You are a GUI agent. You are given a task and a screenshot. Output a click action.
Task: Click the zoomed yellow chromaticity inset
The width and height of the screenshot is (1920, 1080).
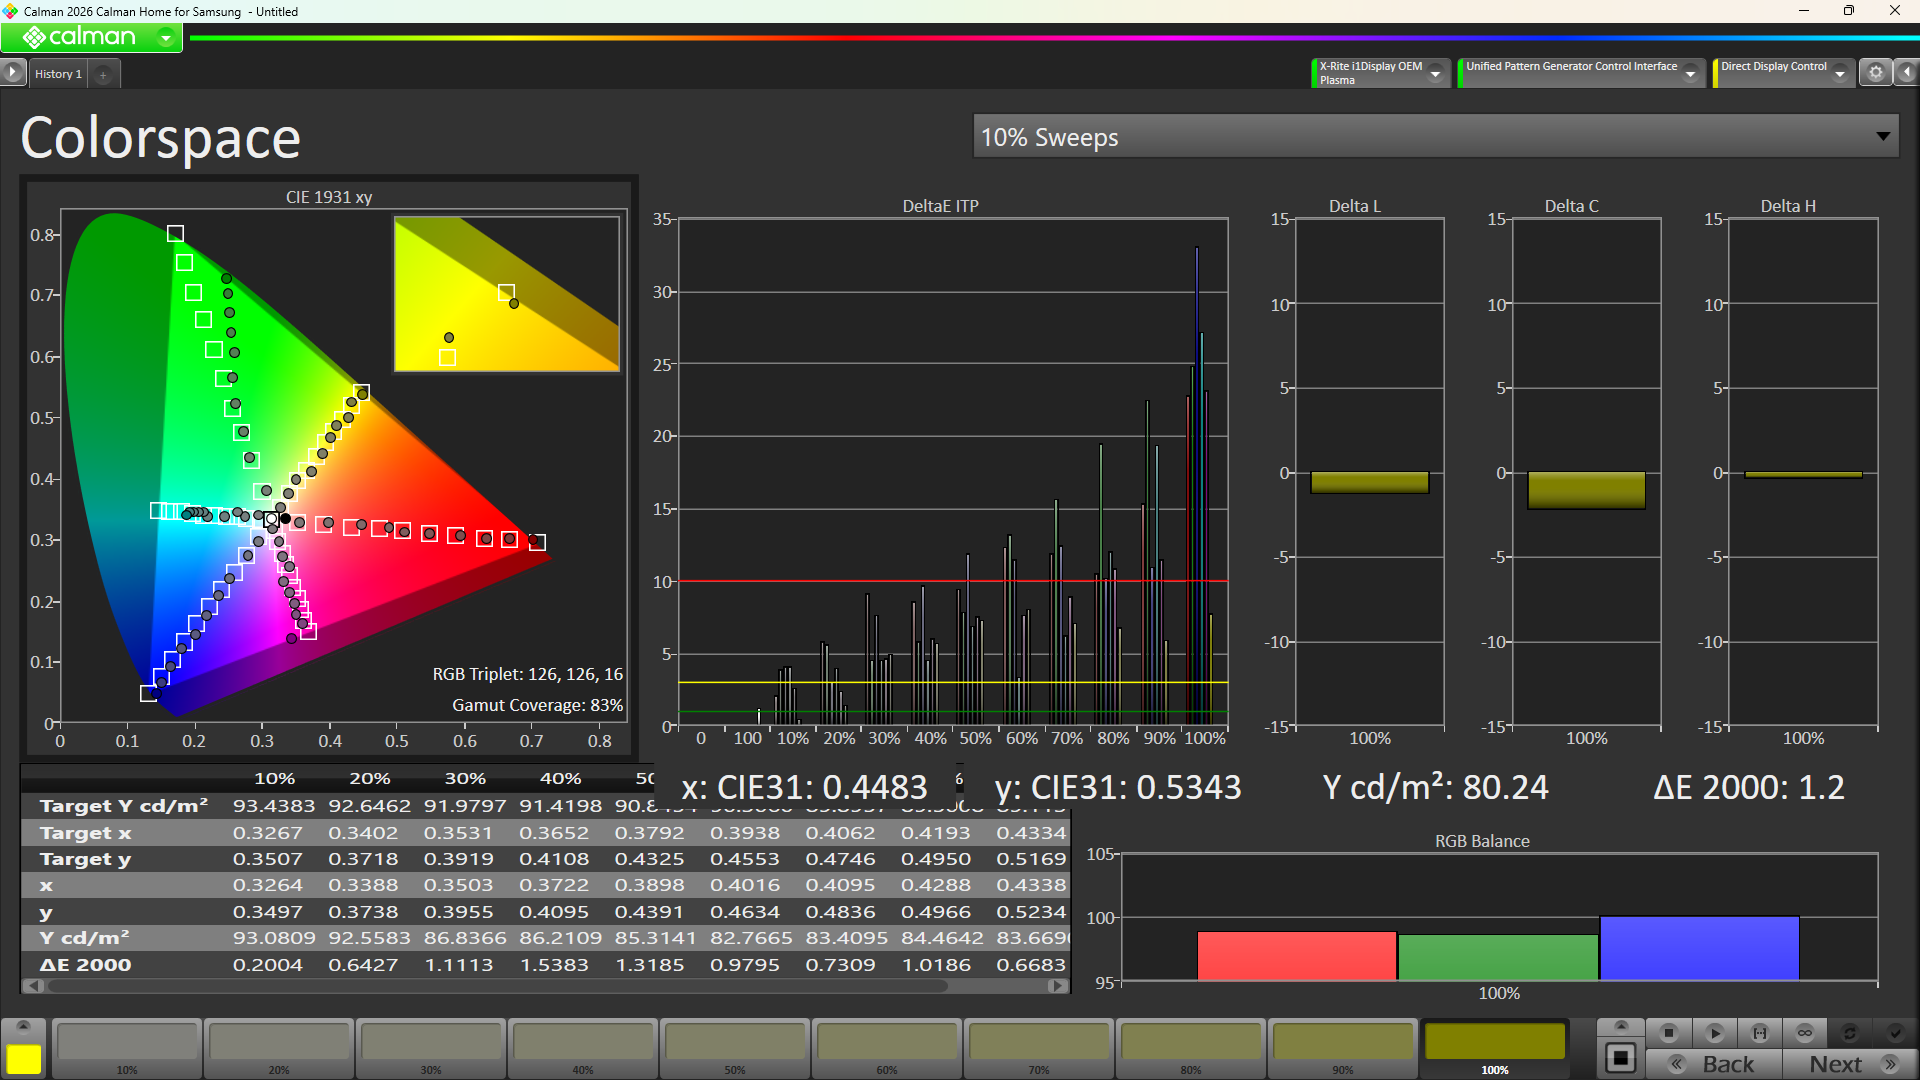(507, 294)
